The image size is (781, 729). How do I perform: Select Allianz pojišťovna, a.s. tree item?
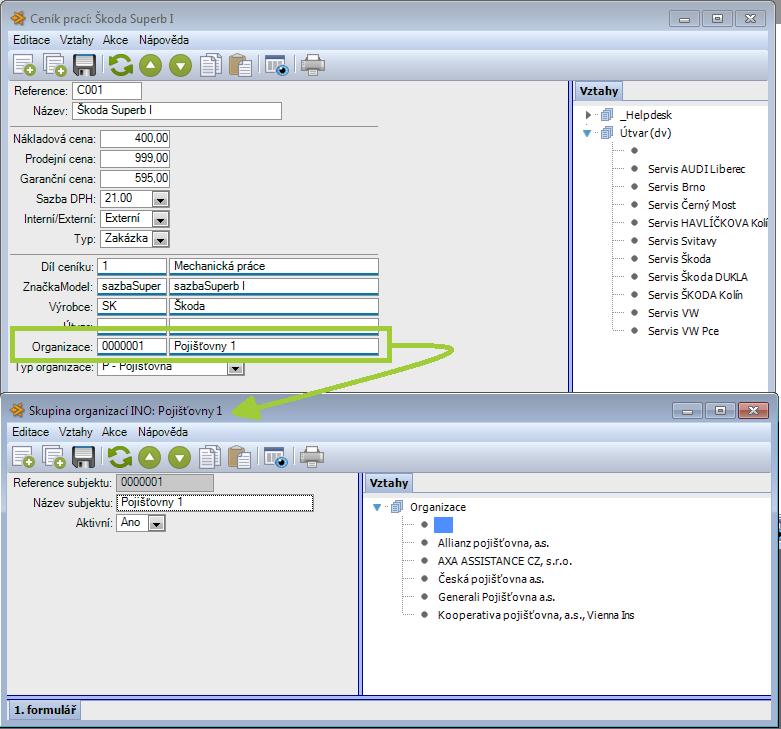click(493, 543)
